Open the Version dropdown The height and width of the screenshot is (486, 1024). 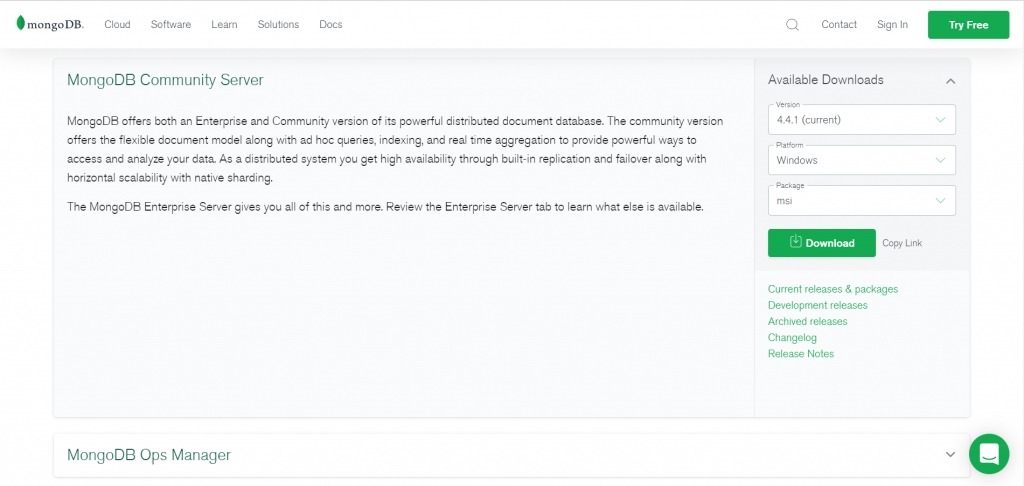click(861, 120)
